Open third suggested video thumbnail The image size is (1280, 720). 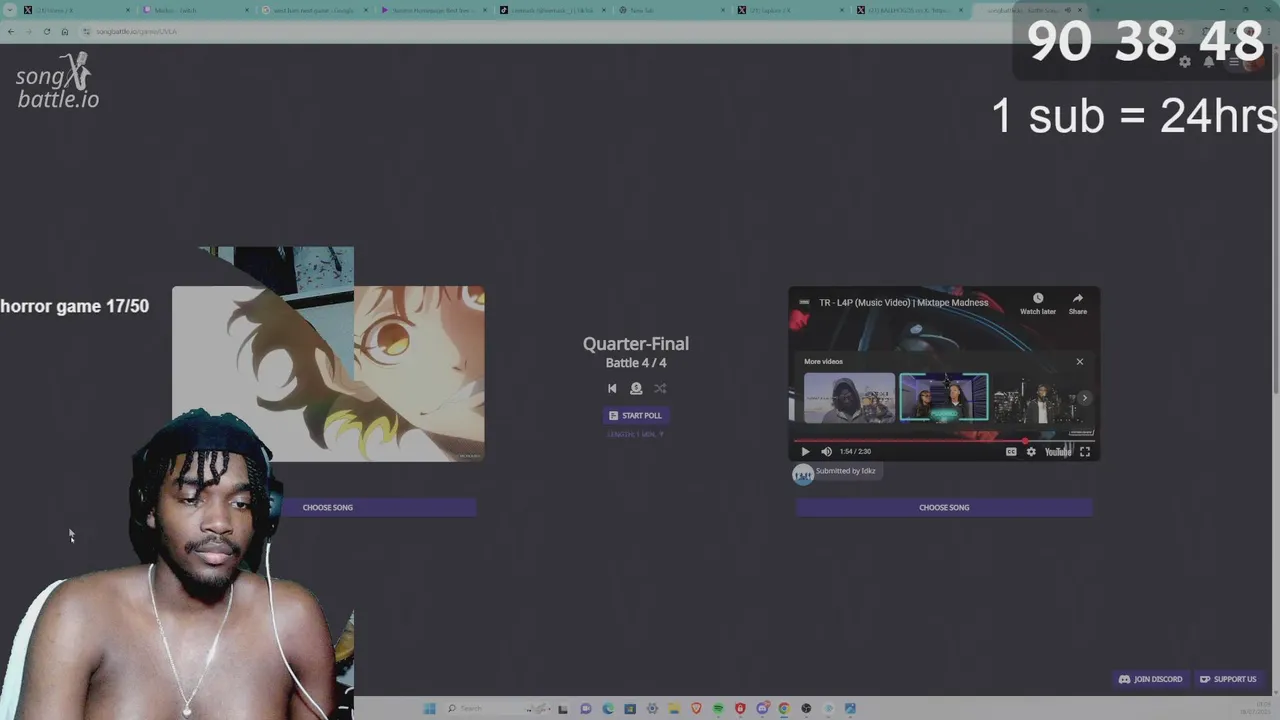pyautogui.click(x=1036, y=398)
